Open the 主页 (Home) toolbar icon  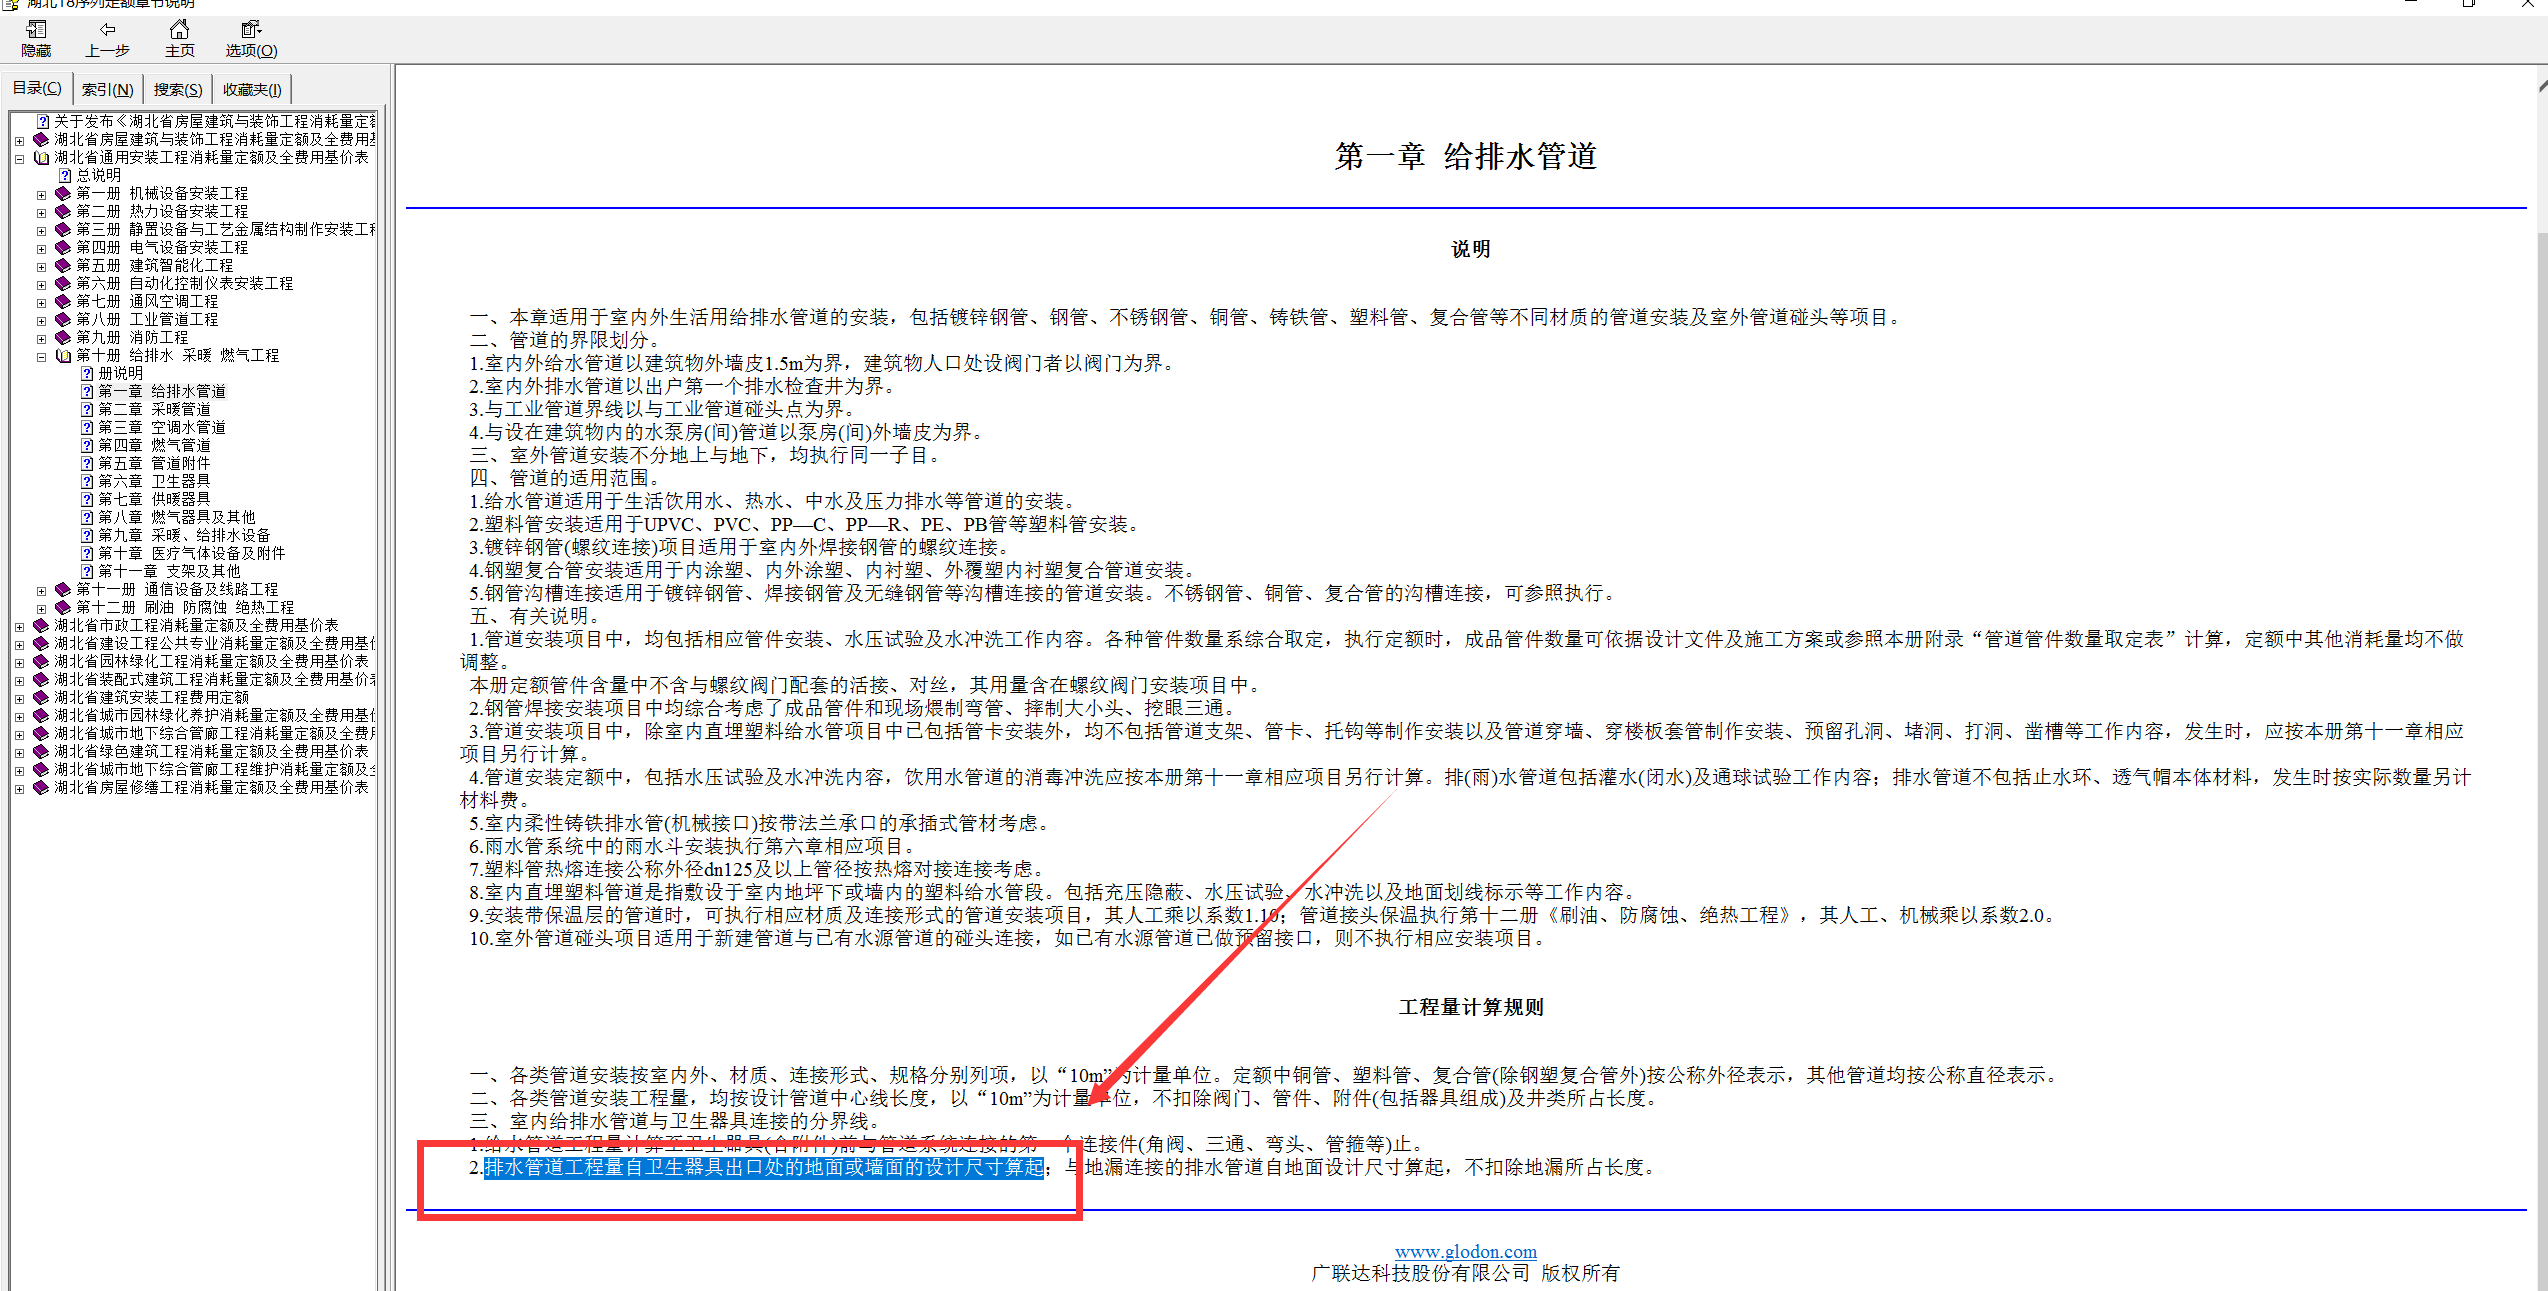[x=179, y=39]
